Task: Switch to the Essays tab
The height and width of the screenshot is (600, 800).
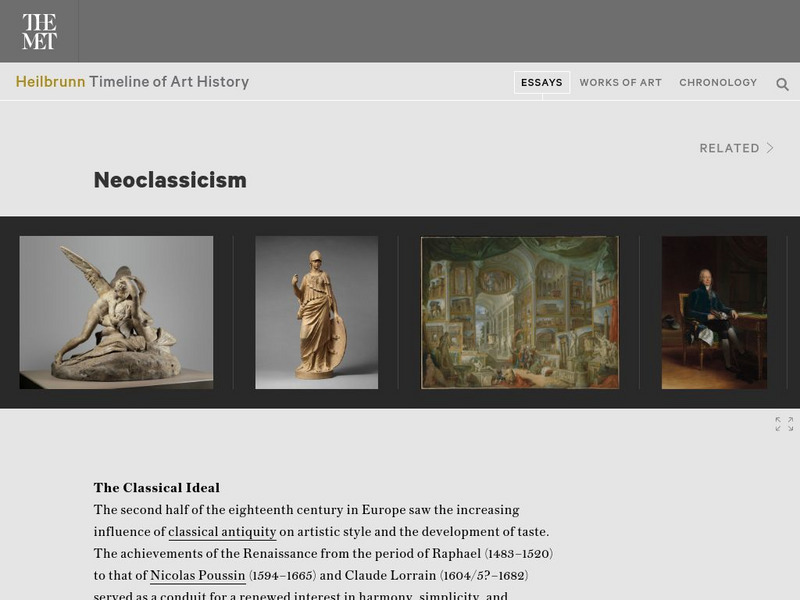Action: click(542, 83)
